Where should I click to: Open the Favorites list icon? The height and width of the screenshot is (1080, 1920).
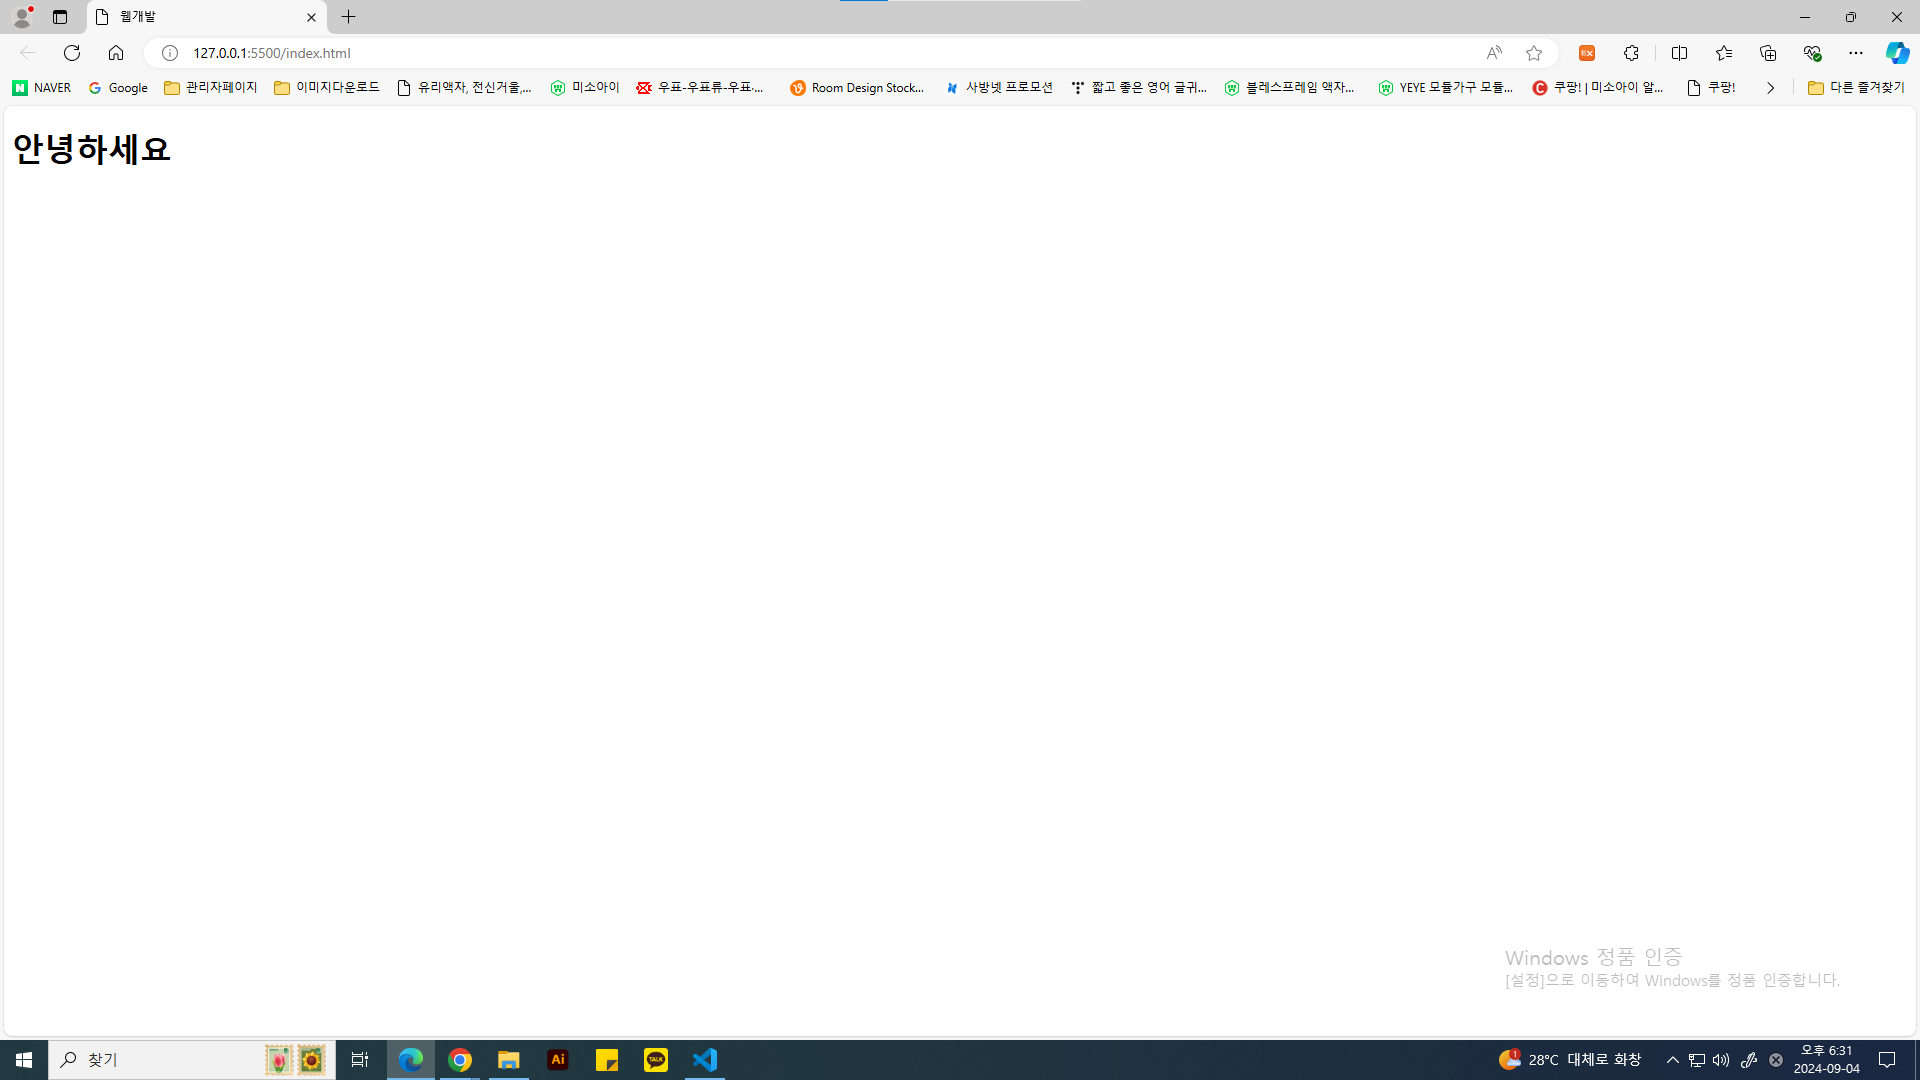click(1724, 53)
